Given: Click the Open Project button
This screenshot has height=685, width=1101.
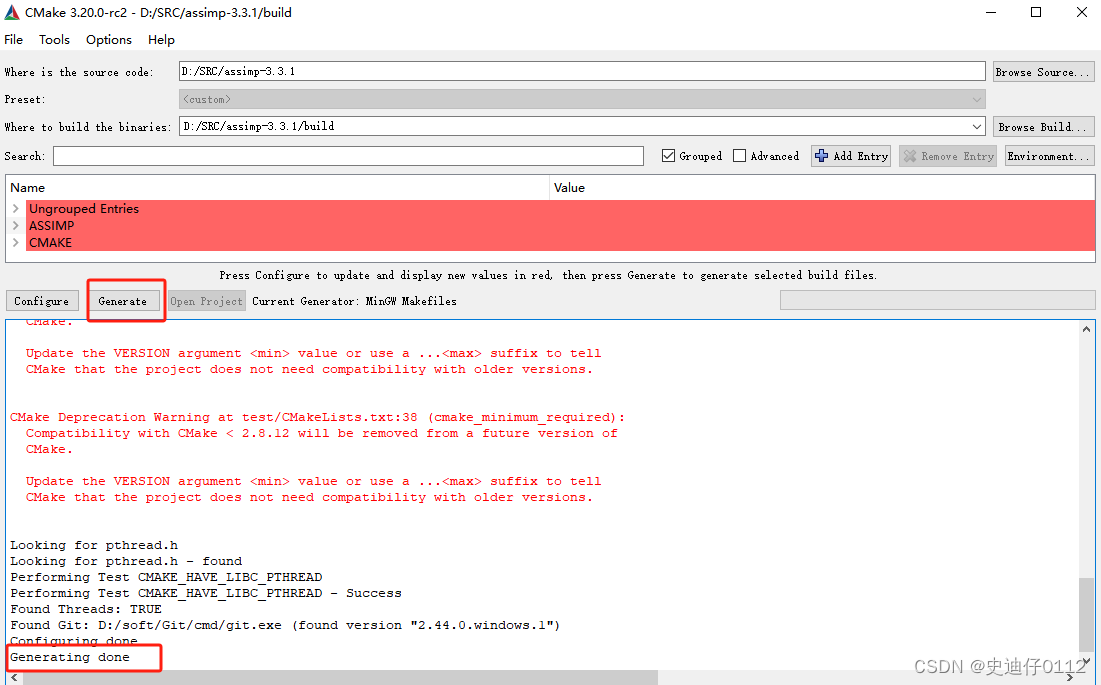Looking at the screenshot, I should (x=206, y=301).
